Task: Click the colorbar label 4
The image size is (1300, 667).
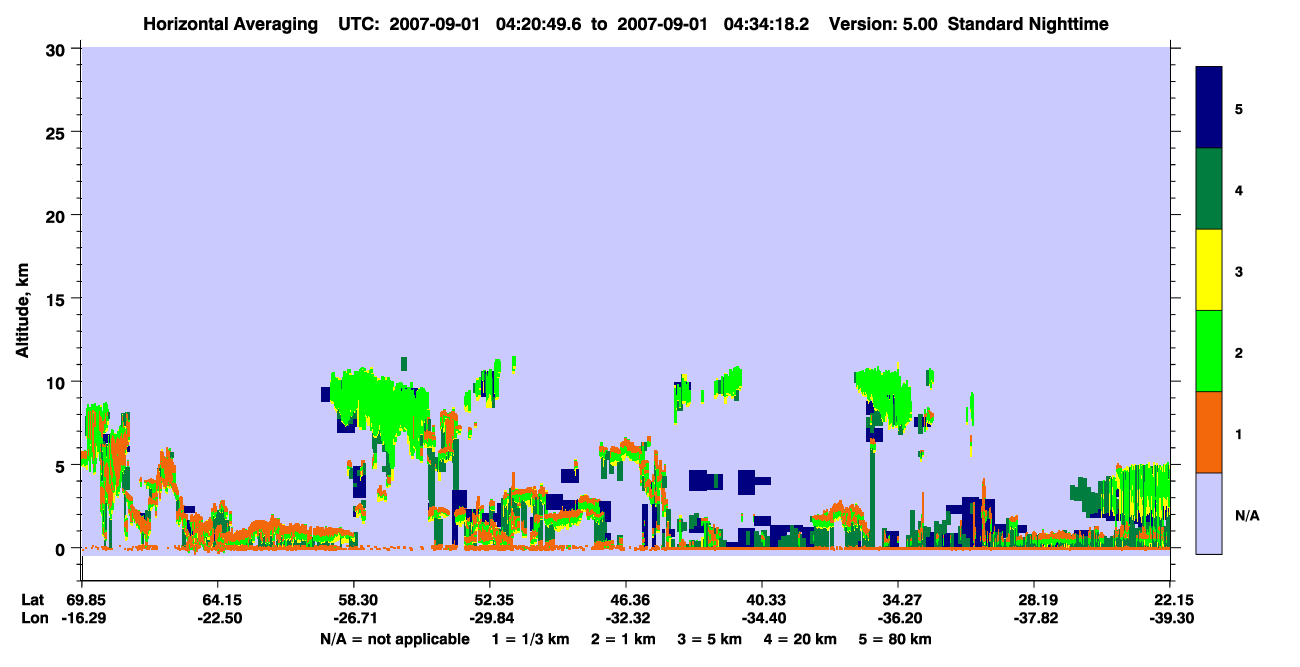Action: click(1239, 190)
